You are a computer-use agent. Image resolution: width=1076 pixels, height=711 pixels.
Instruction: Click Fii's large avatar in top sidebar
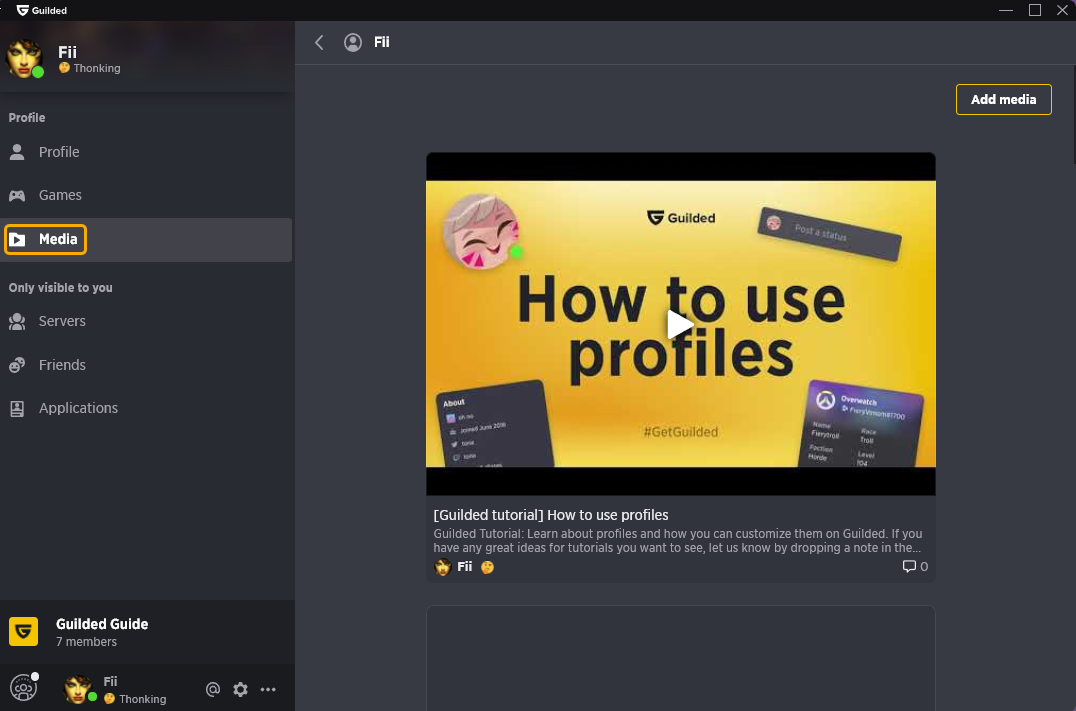click(24, 58)
